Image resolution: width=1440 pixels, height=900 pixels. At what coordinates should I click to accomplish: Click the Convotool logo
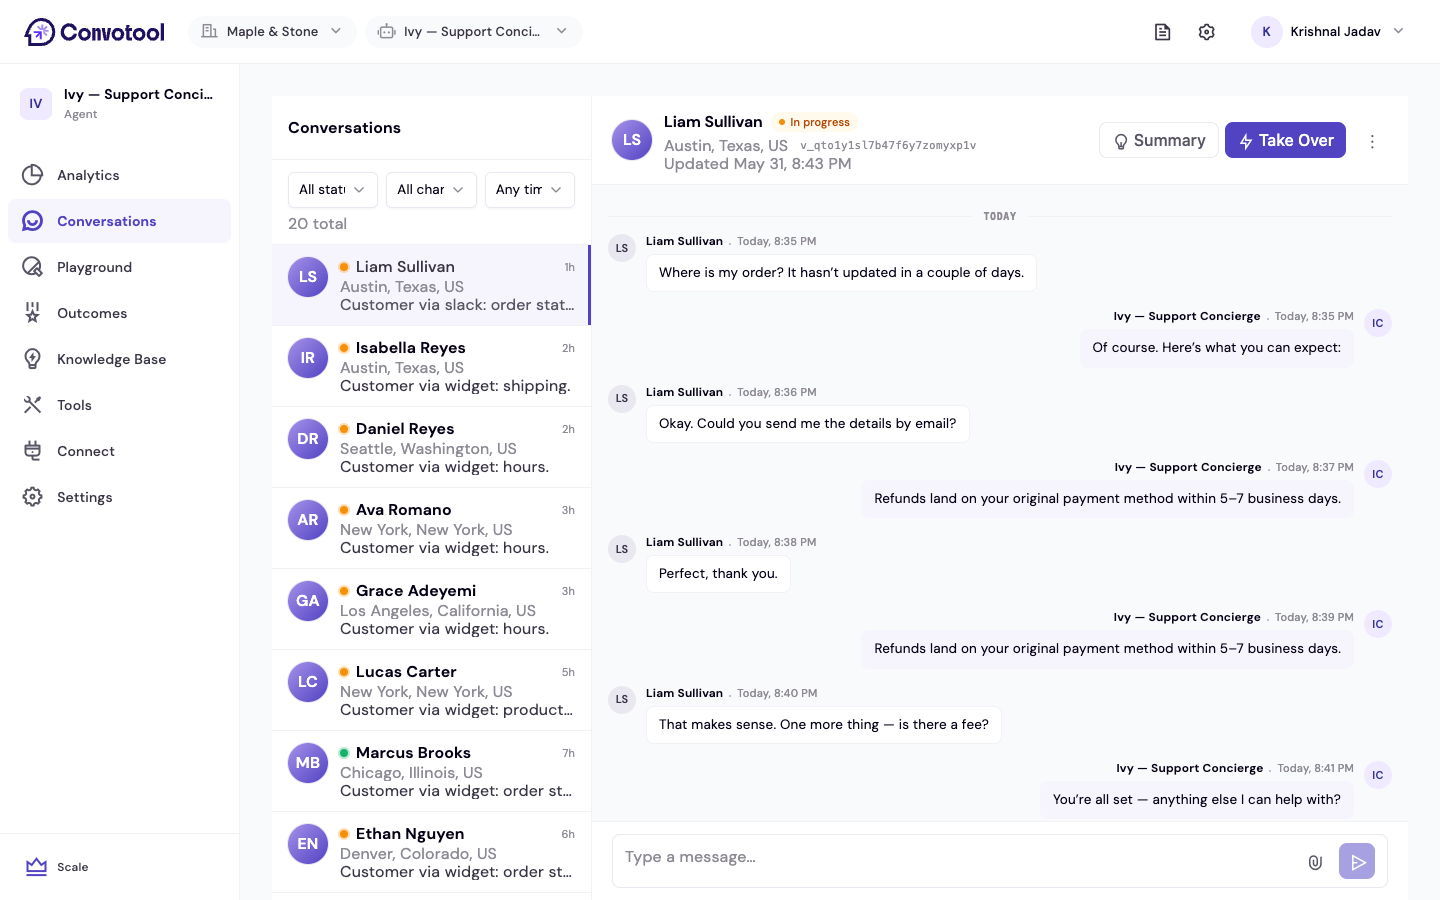tap(94, 32)
